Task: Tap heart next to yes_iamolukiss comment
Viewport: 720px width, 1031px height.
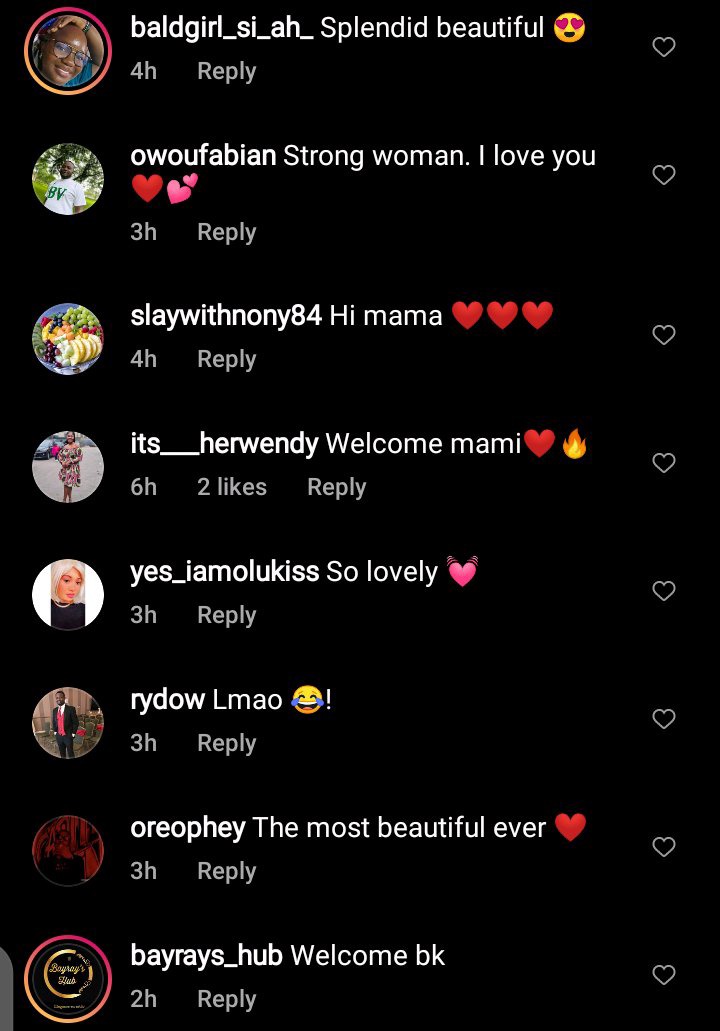Action: click(663, 590)
